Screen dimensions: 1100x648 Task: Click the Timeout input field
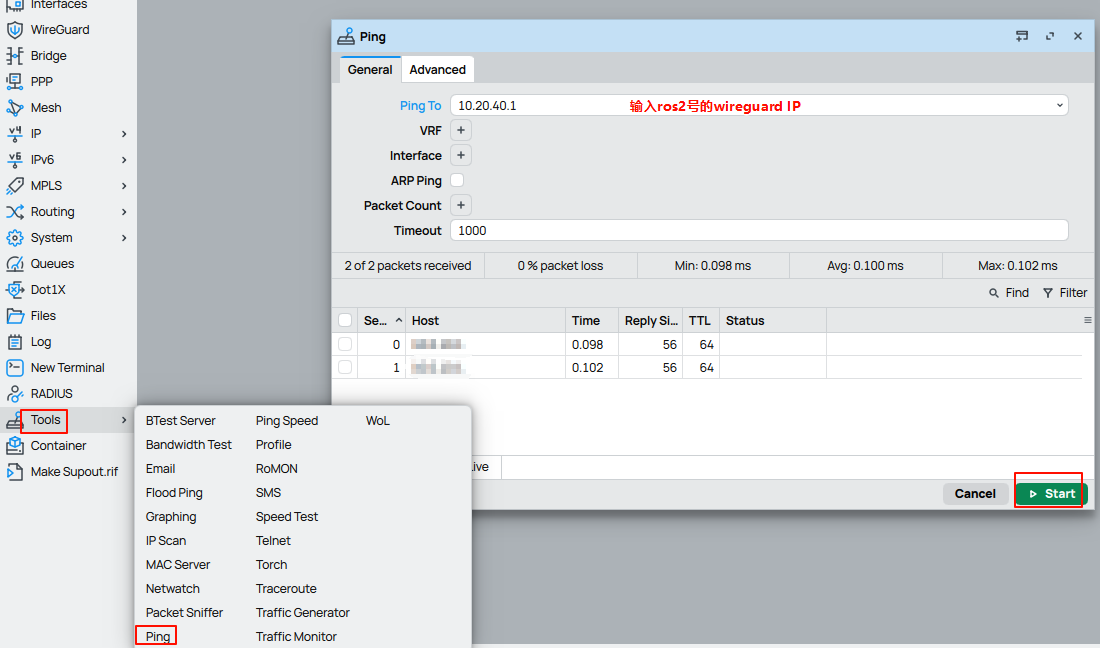tap(758, 230)
